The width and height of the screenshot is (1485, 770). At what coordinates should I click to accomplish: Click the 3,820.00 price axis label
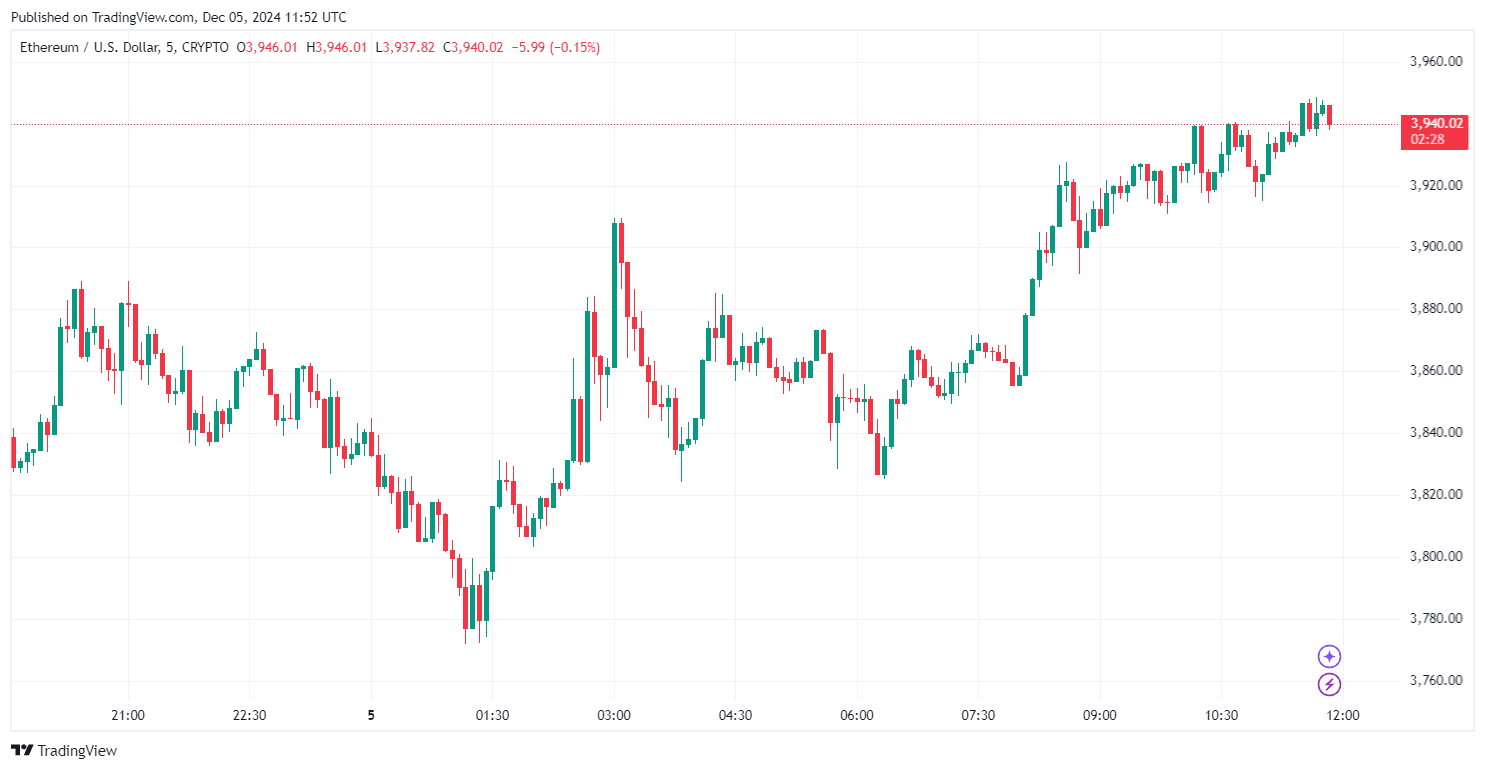(1436, 495)
